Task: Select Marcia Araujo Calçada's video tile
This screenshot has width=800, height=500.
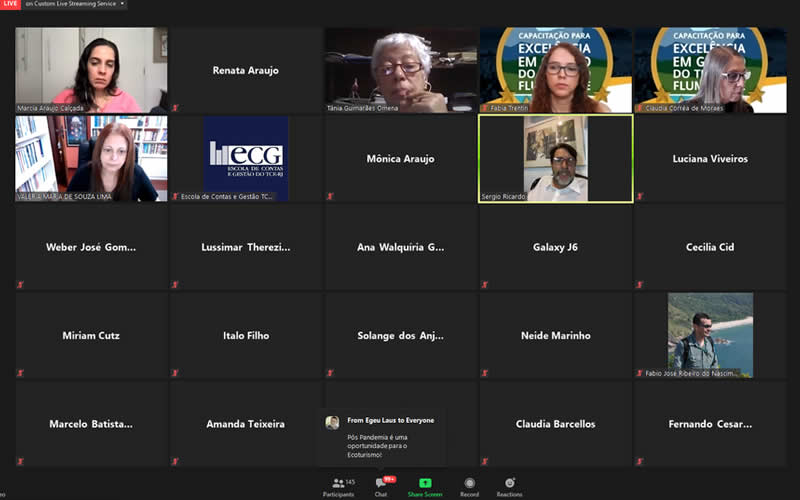Action: click(x=91, y=70)
